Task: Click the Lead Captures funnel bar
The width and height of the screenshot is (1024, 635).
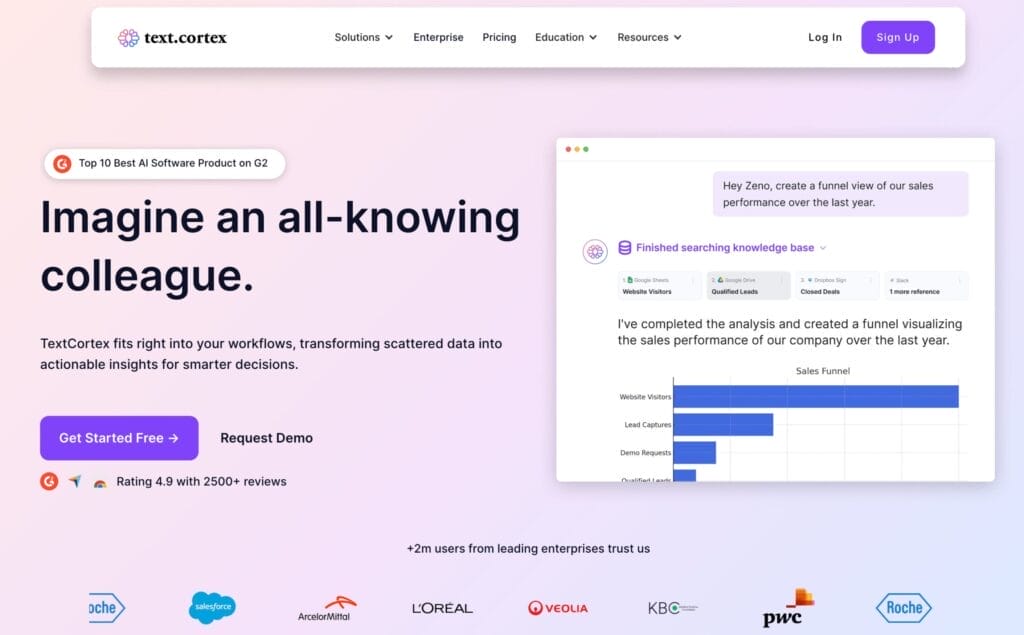Action: (x=723, y=425)
